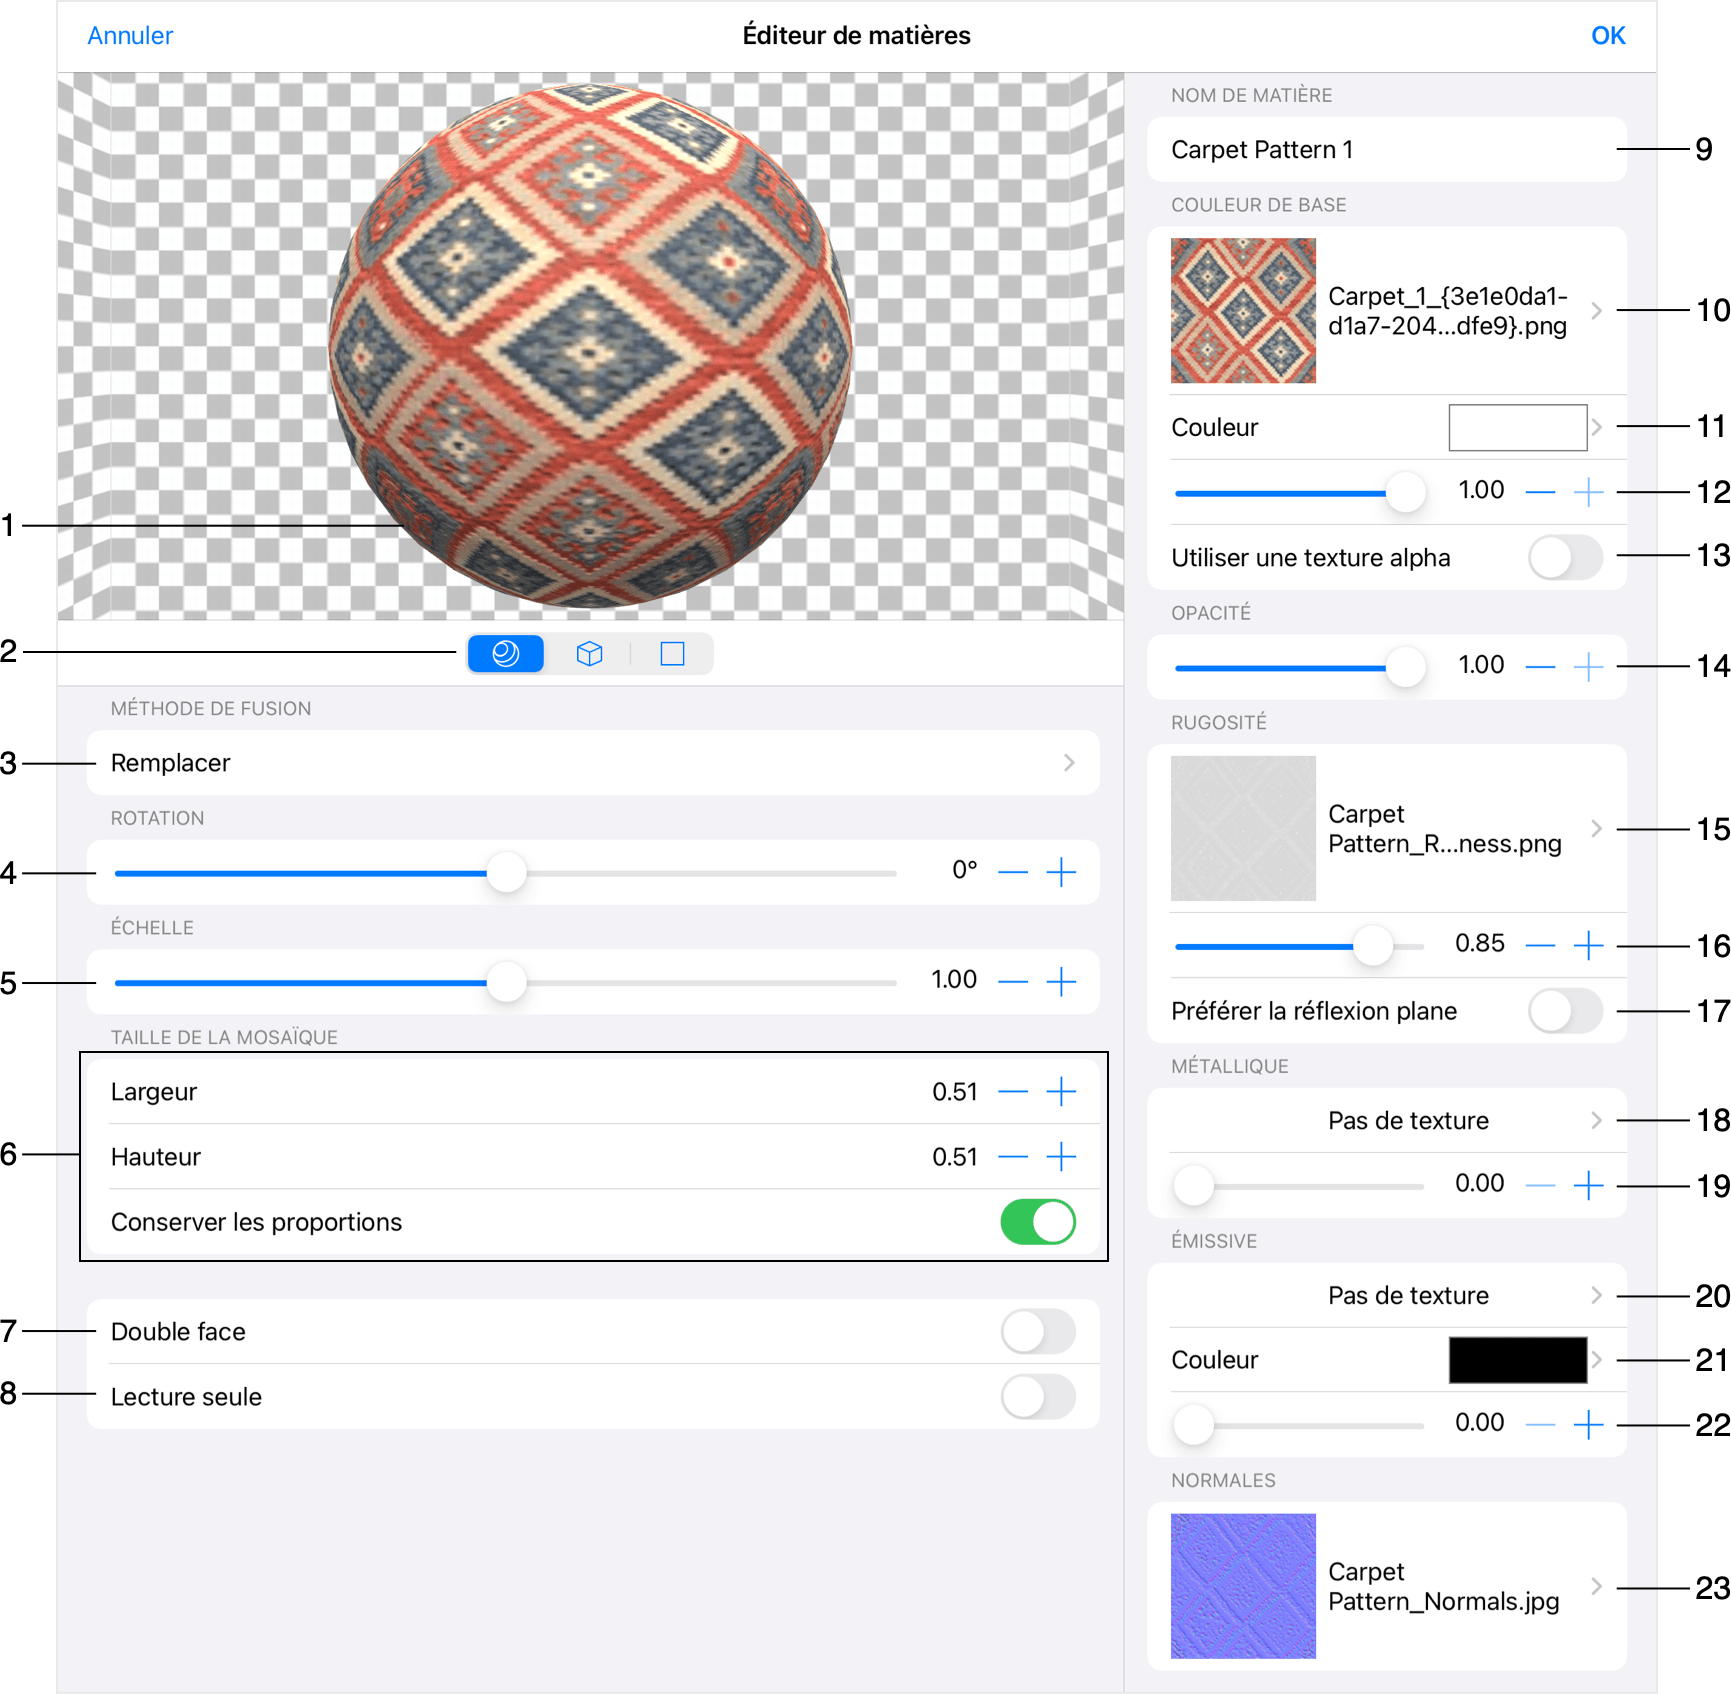Select the cube preview mode icon

(x=590, y=654)
